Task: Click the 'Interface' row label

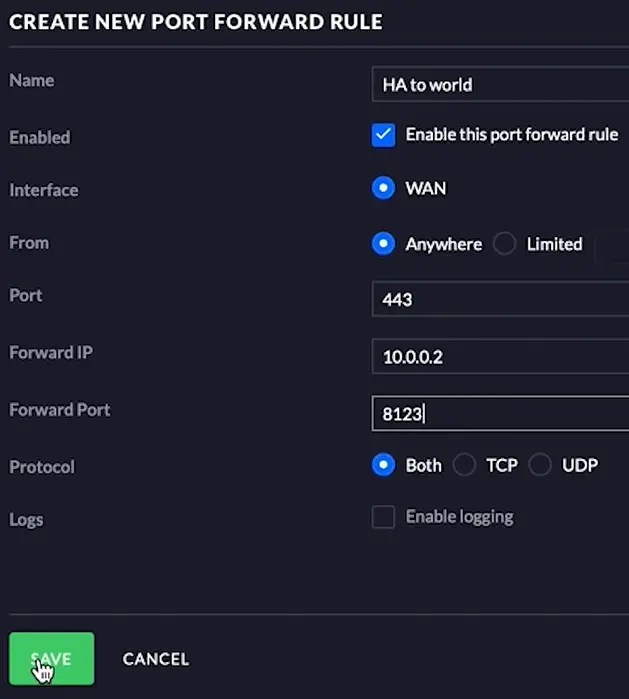Action: pos(44,190)
